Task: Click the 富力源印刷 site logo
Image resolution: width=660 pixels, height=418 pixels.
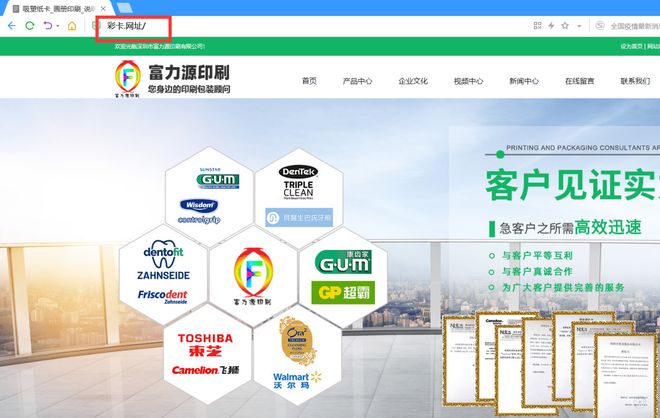Action: (172, 78)
